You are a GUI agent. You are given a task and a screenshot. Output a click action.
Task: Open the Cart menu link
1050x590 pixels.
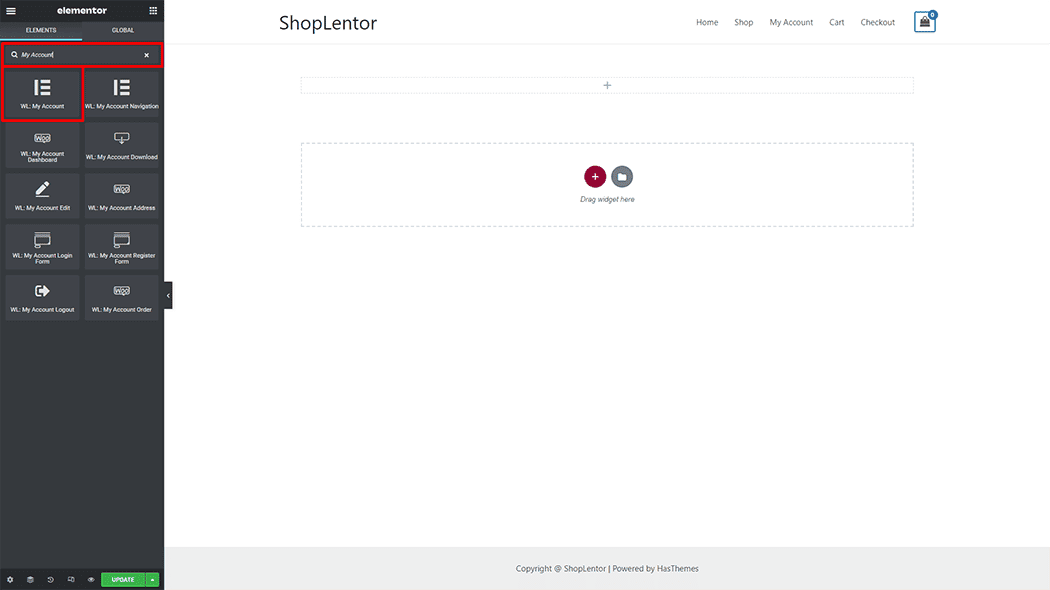point(836,22)
